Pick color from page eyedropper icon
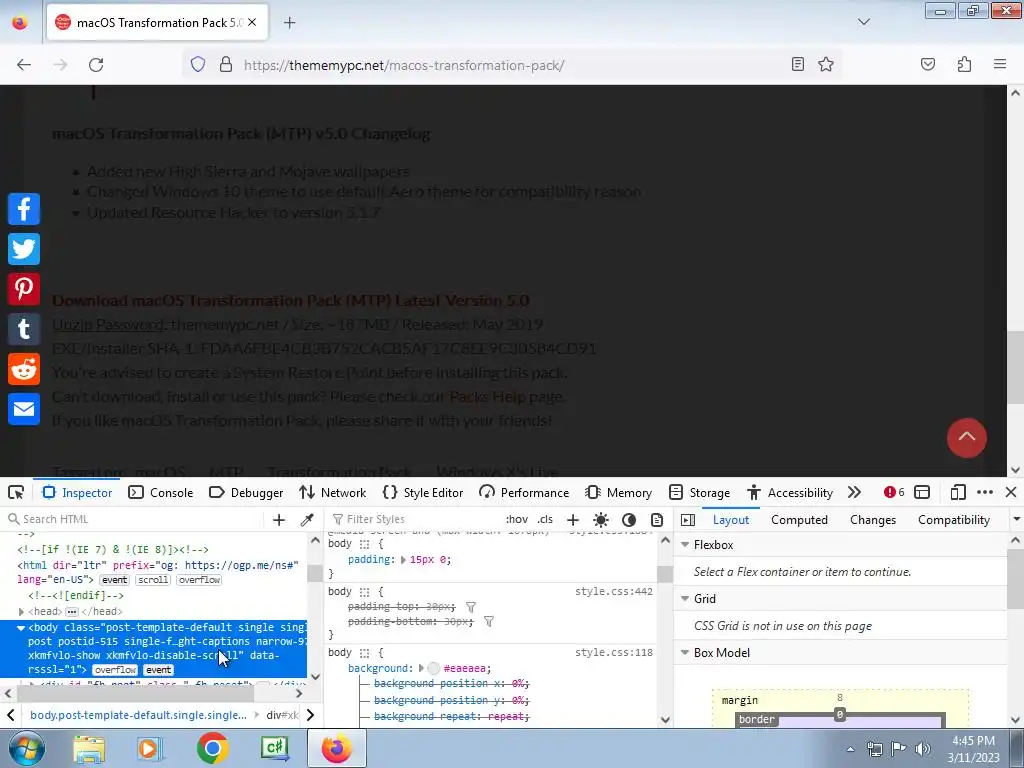 pyautogui.click(x=306, y=519)
